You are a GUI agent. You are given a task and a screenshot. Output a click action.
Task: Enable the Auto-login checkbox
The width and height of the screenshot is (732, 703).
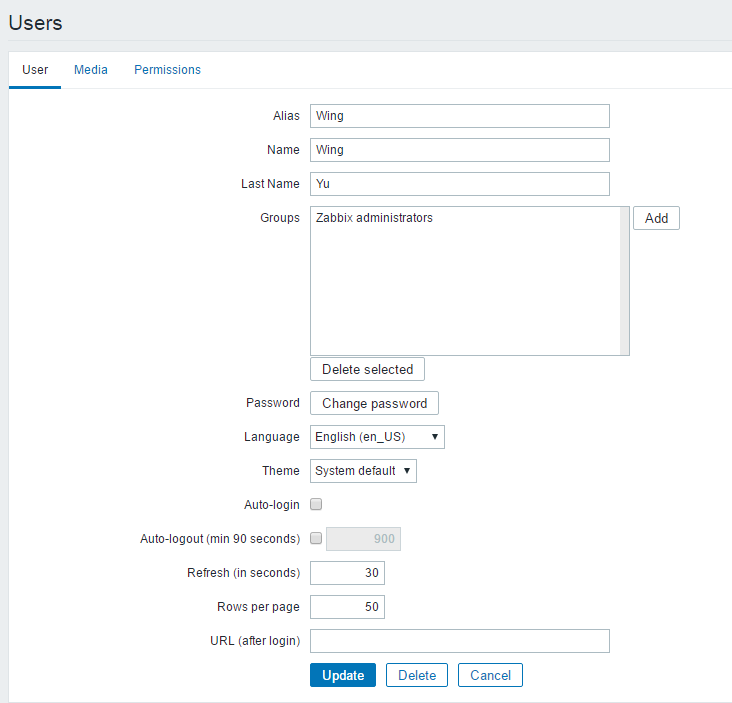coord(317,505)
